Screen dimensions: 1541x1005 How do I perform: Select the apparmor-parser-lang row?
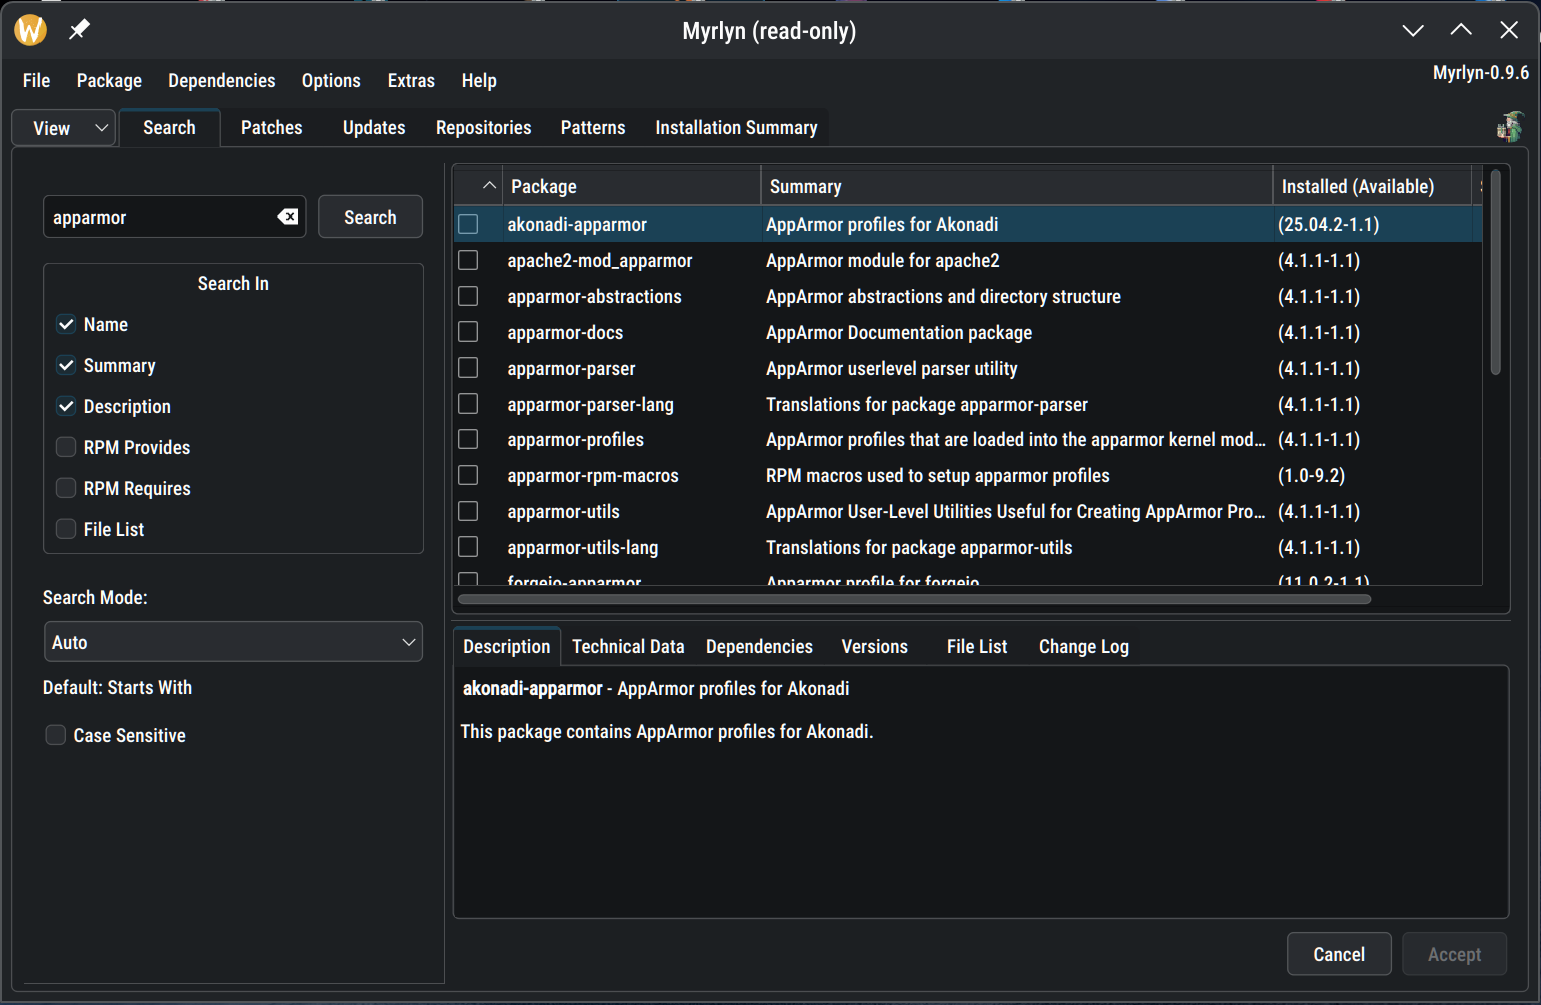[x=968, y=404]
